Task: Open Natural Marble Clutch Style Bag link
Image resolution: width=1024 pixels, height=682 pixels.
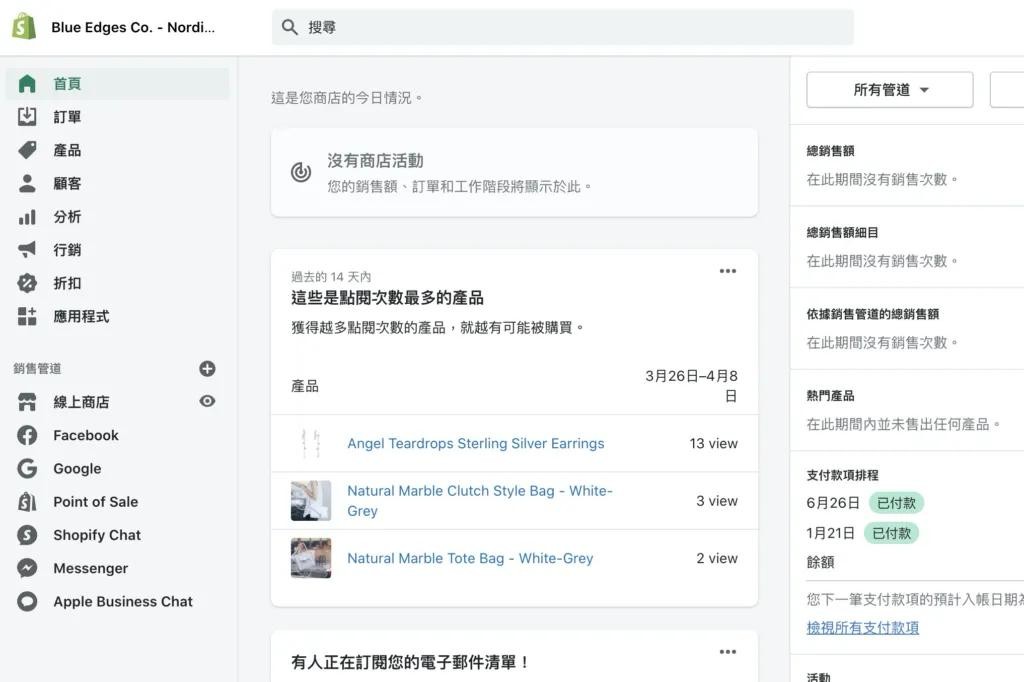Action: 479,500
